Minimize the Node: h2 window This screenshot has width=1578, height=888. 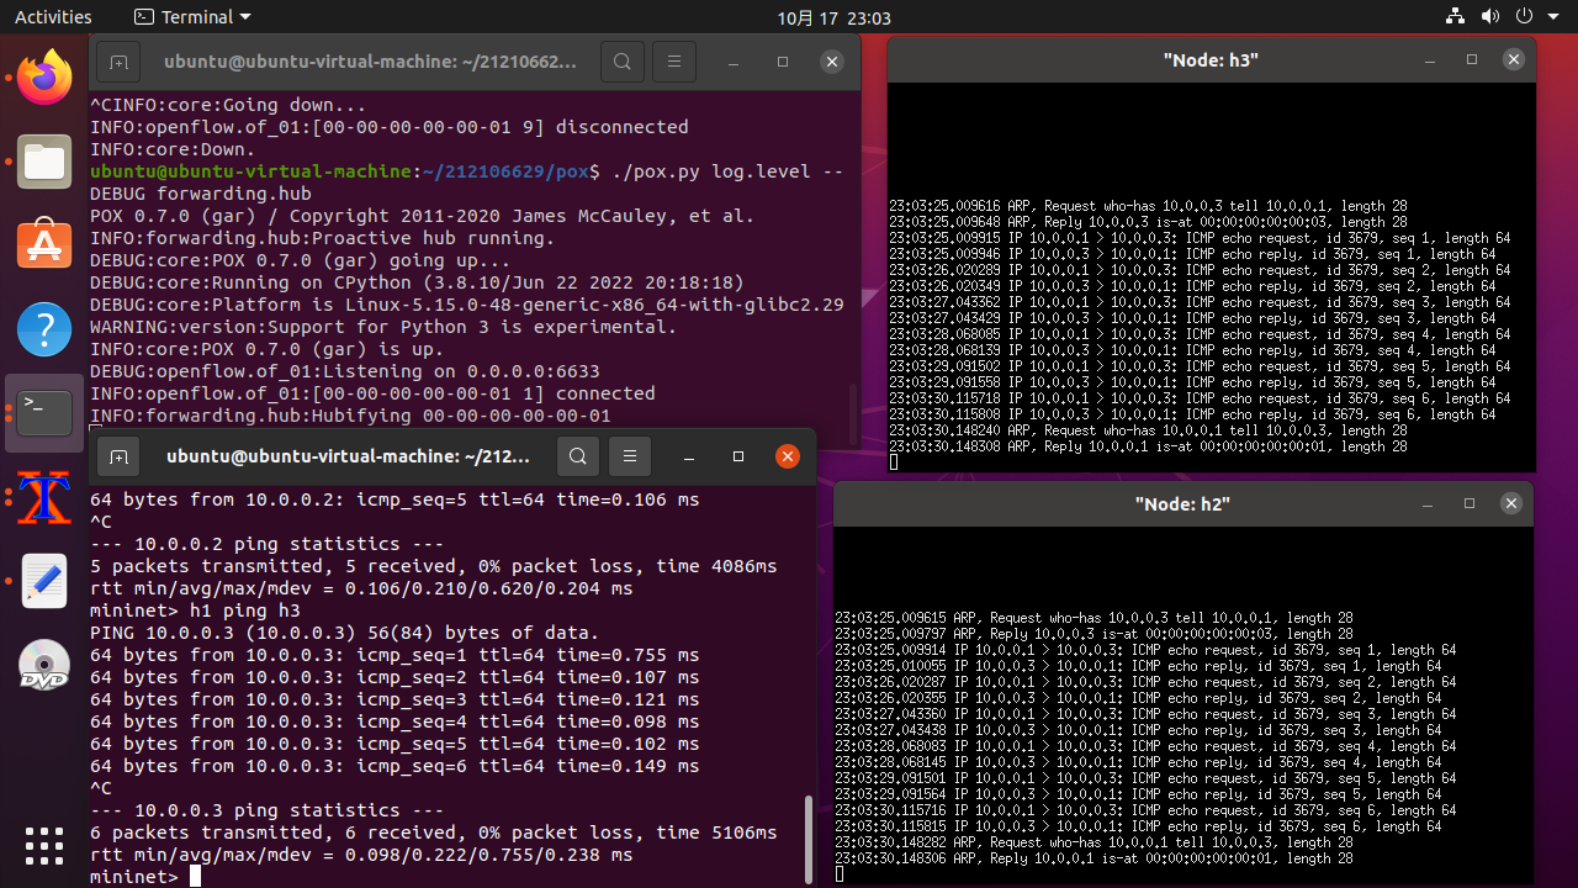1427,504
